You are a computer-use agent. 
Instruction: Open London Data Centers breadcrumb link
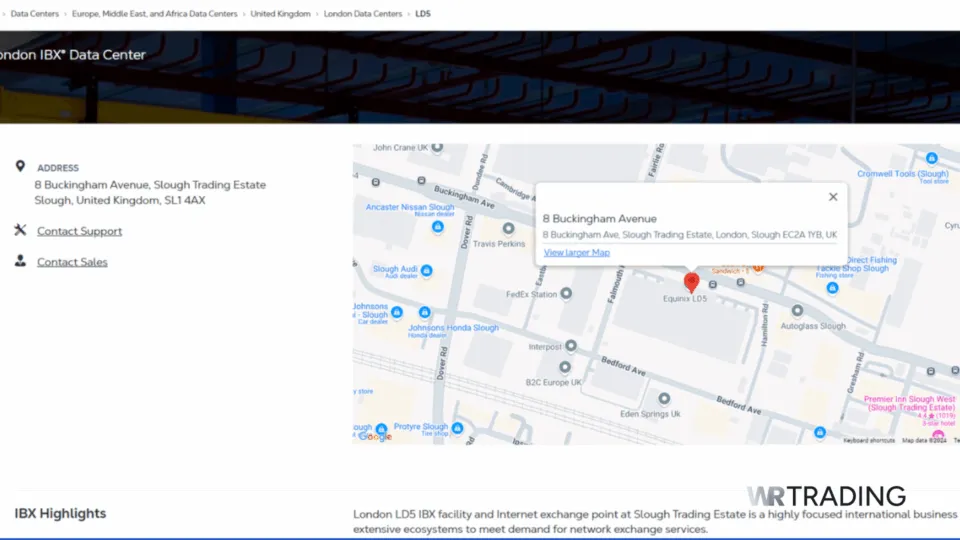[x=362, y=14]
